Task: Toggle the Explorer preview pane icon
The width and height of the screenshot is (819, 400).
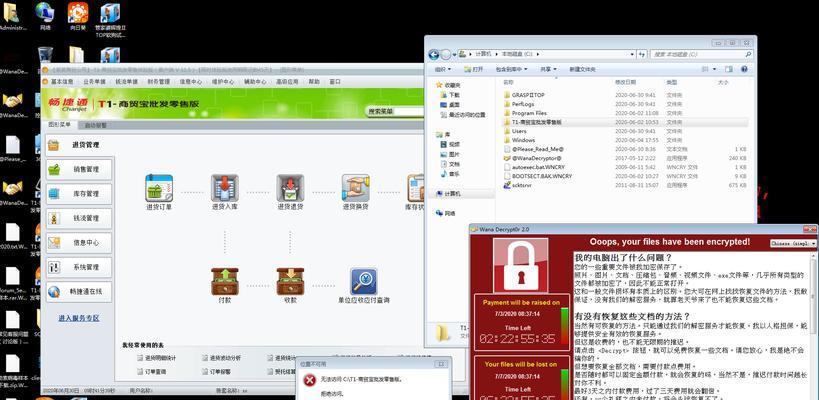Action: [729, 69]
